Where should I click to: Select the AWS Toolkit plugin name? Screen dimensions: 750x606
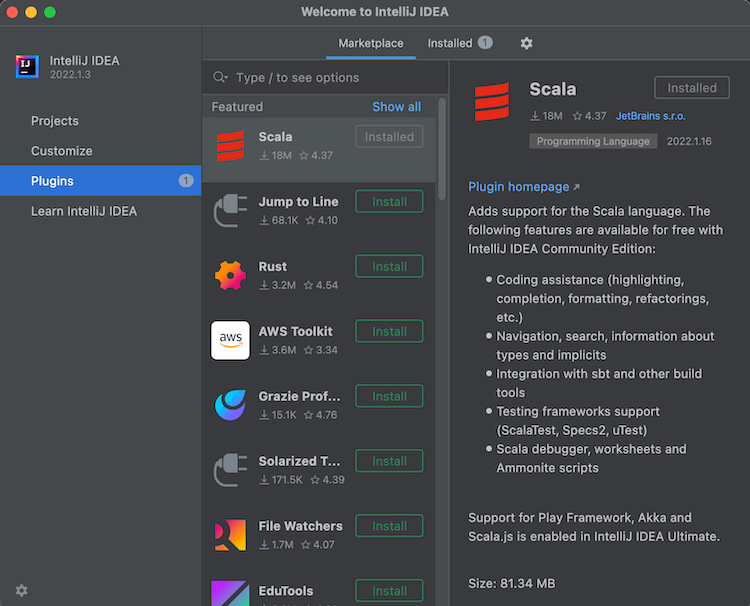(x=295, y=331)
